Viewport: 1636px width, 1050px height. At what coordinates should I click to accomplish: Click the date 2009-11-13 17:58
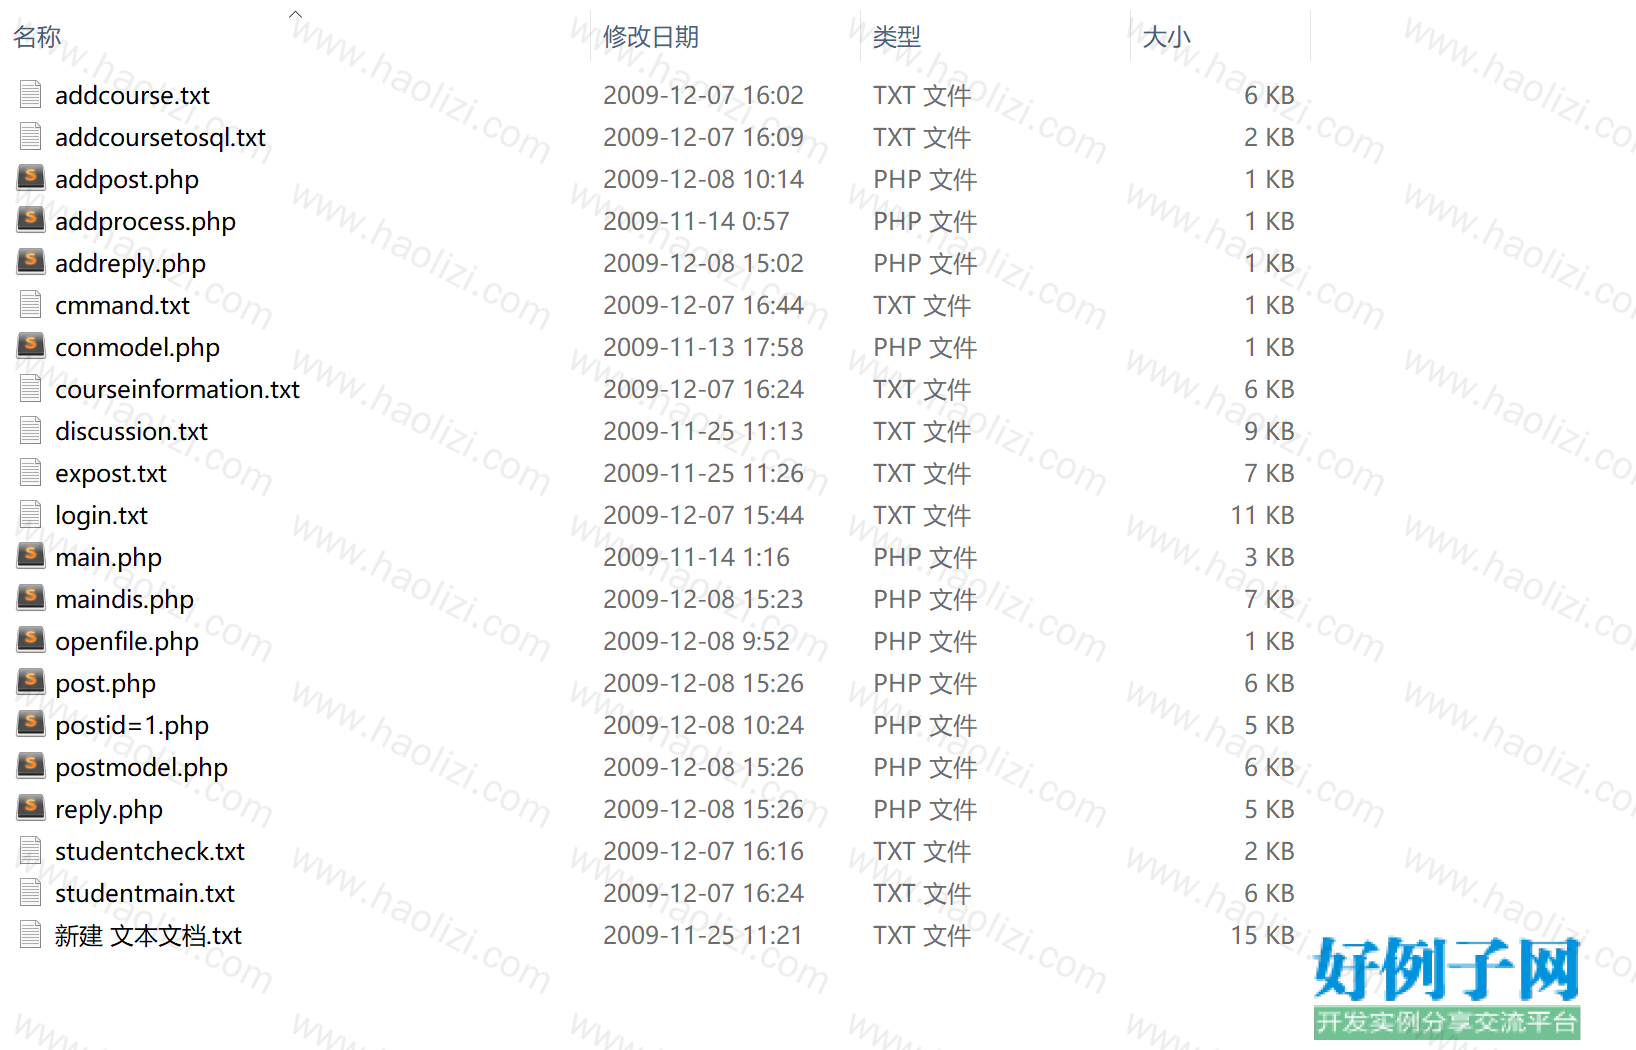[703, 347]
